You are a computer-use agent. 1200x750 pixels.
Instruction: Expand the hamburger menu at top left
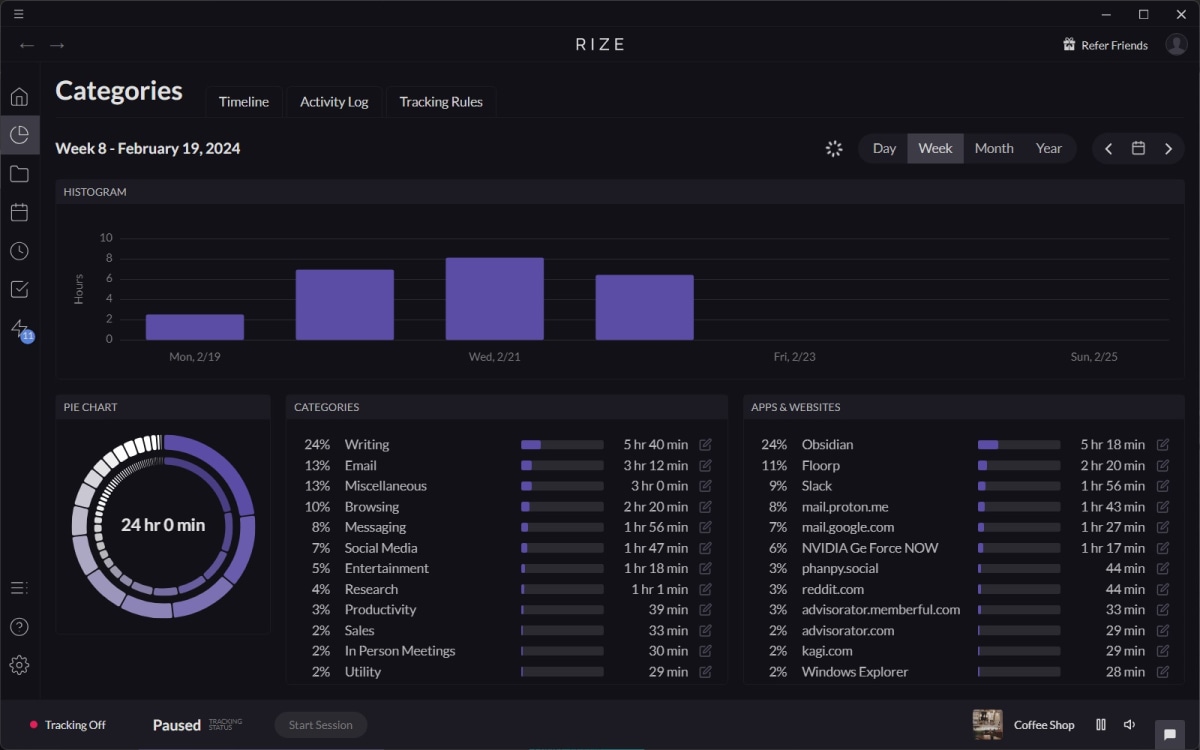pos(19,14)
